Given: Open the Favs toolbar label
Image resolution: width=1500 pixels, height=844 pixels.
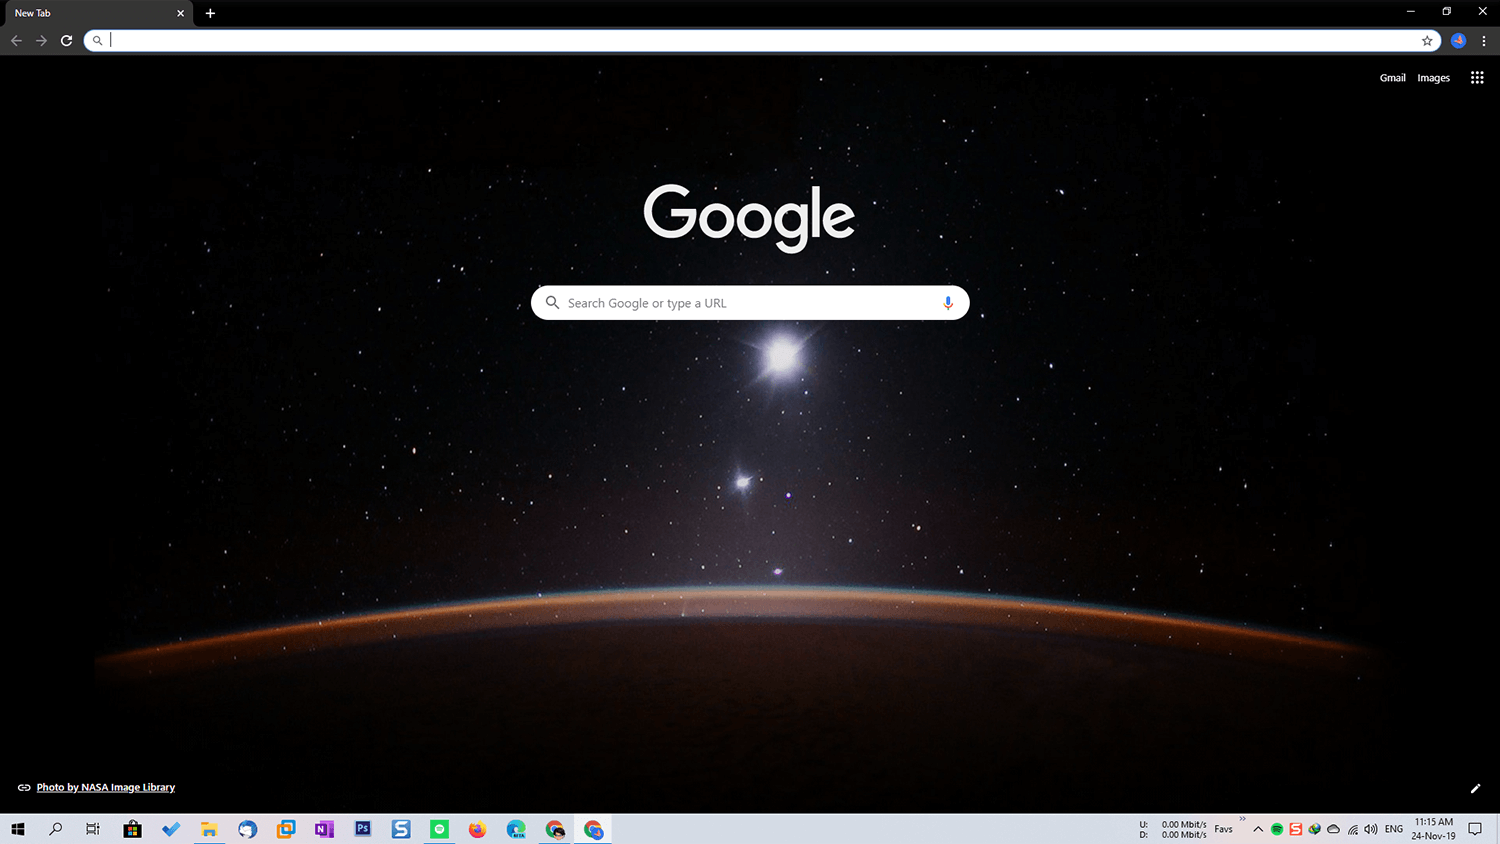Looking at the screenshot, I should tap(1223, 829).
